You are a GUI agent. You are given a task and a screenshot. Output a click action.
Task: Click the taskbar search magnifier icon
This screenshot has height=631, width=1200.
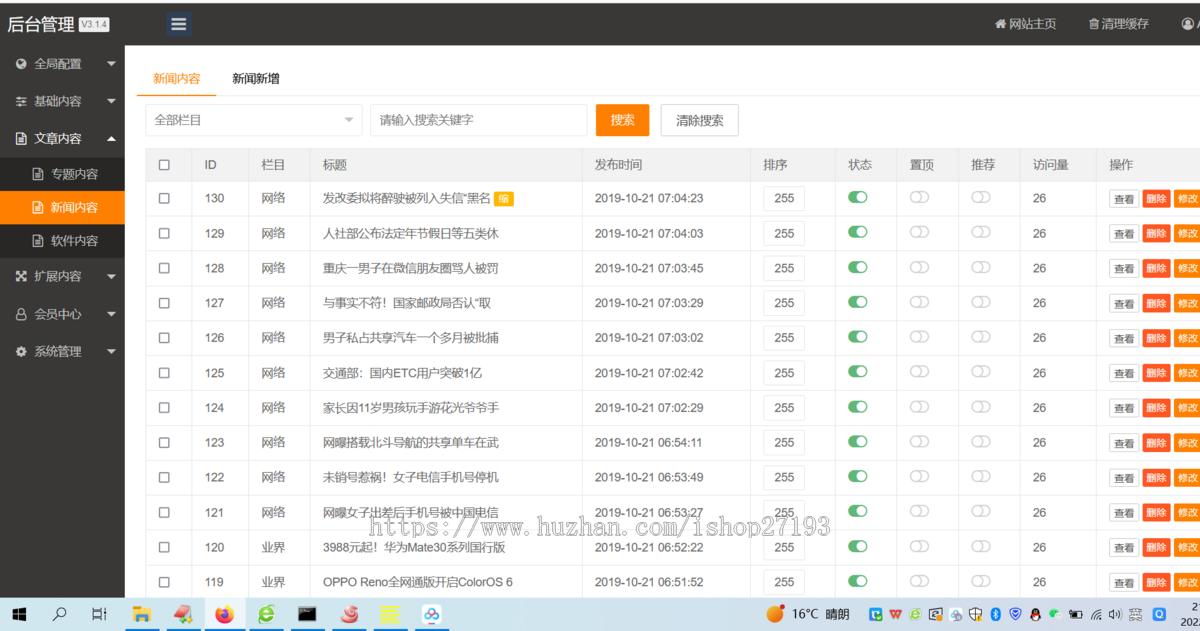tap(59, 614)
